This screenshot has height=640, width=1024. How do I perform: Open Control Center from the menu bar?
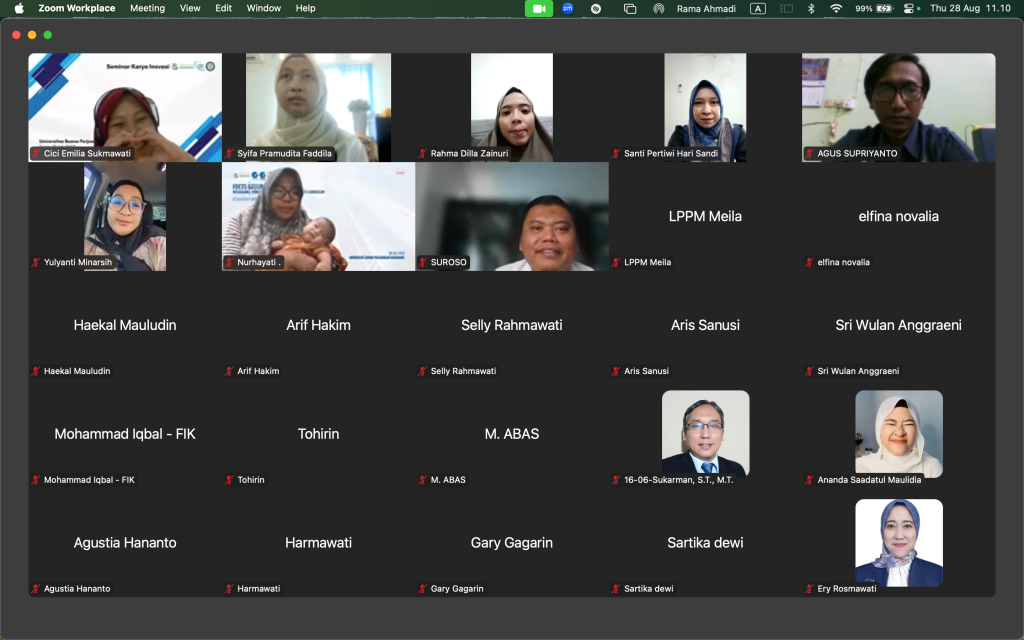[910, 8]
